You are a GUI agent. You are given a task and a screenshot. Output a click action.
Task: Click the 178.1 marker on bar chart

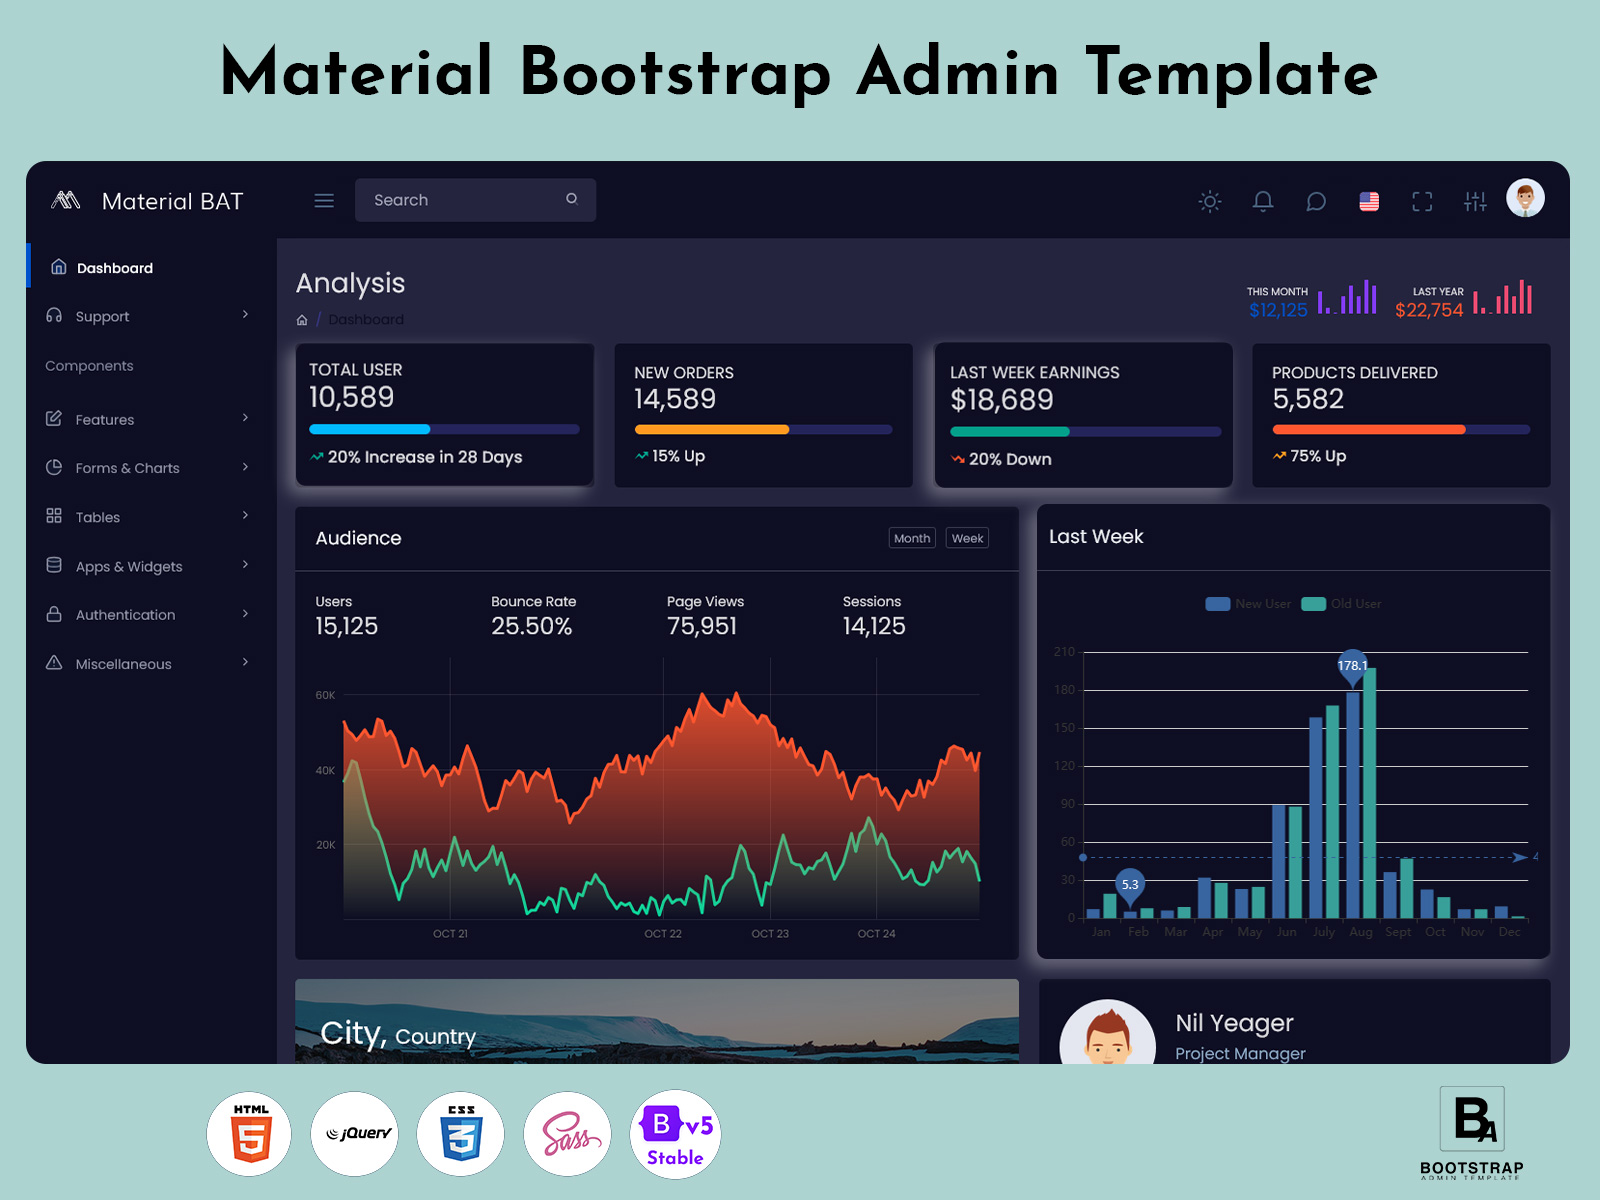pos(1352,667)
